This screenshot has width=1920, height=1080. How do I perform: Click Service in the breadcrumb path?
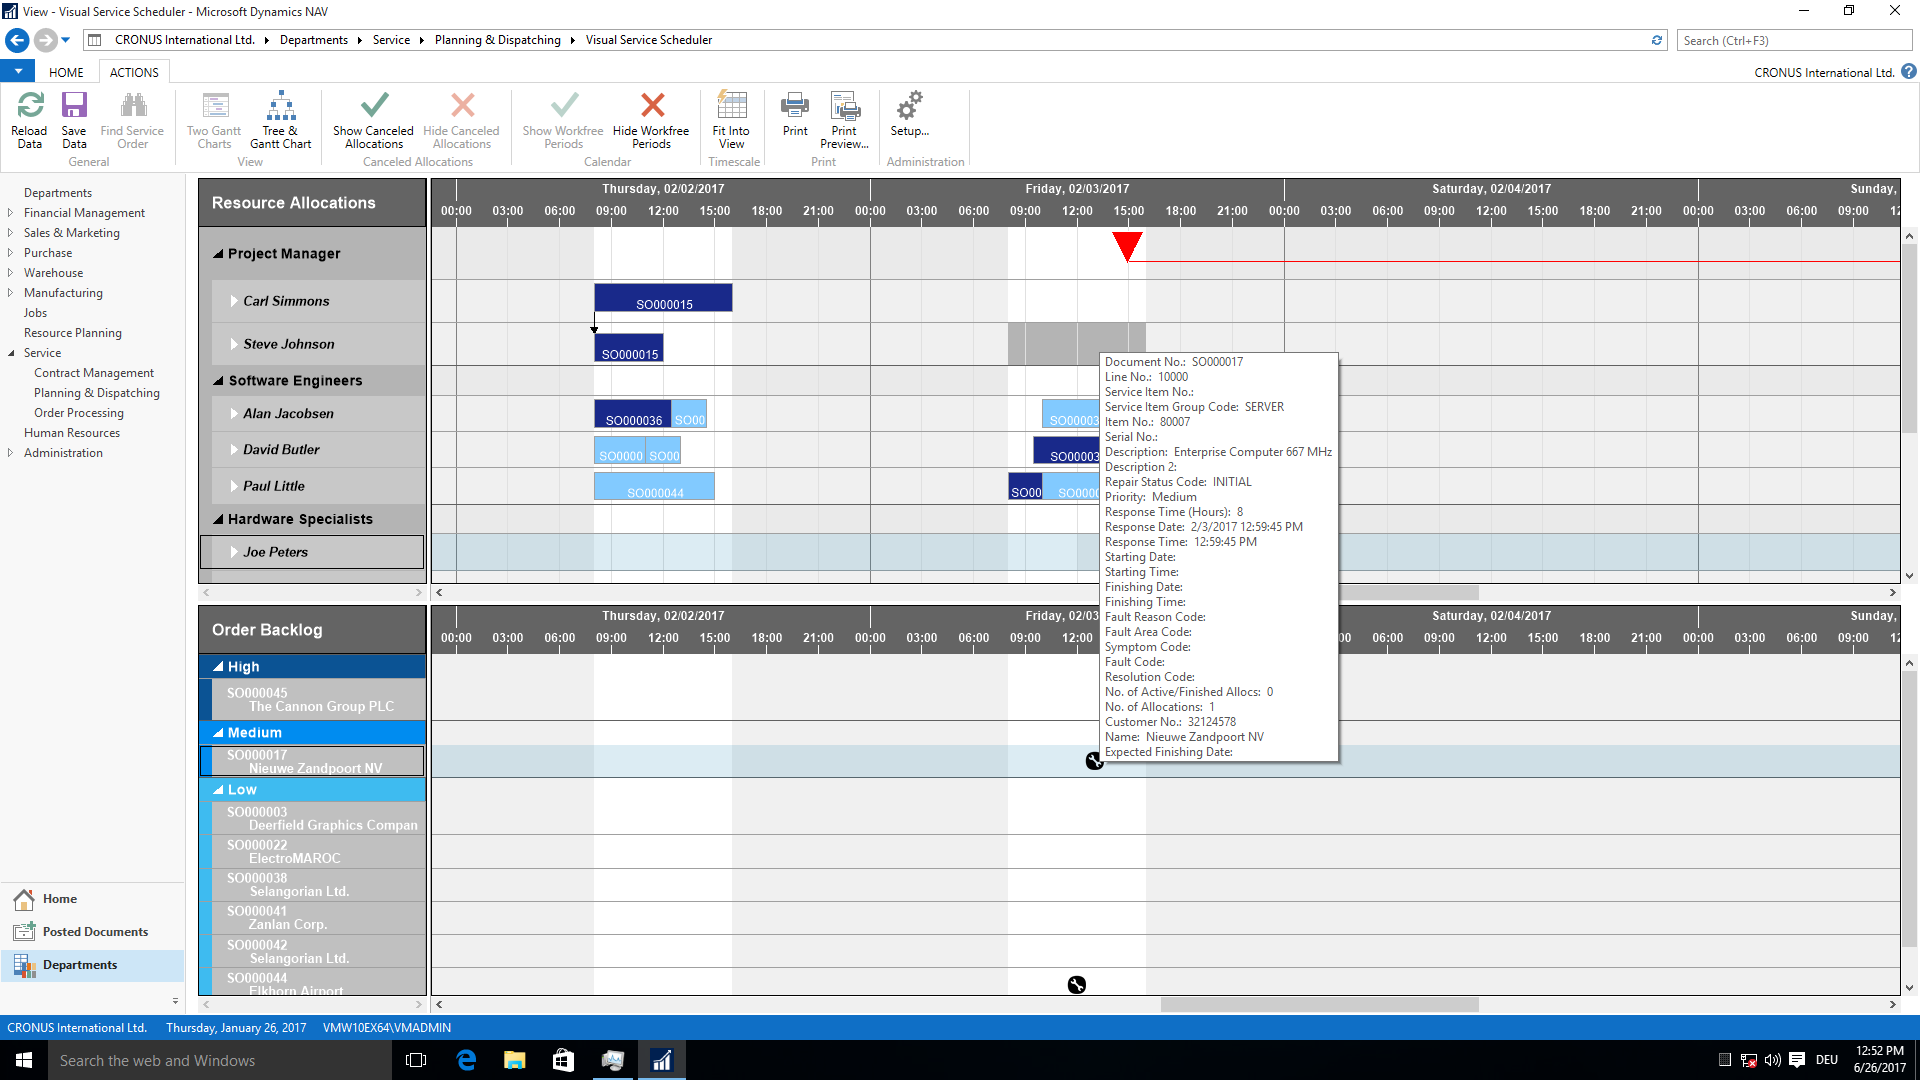click(x=391, y=40)
